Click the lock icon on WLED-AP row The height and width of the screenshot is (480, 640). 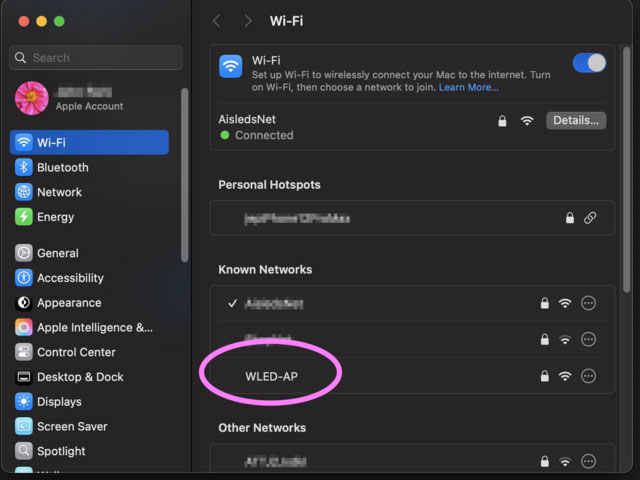point(544,376)
